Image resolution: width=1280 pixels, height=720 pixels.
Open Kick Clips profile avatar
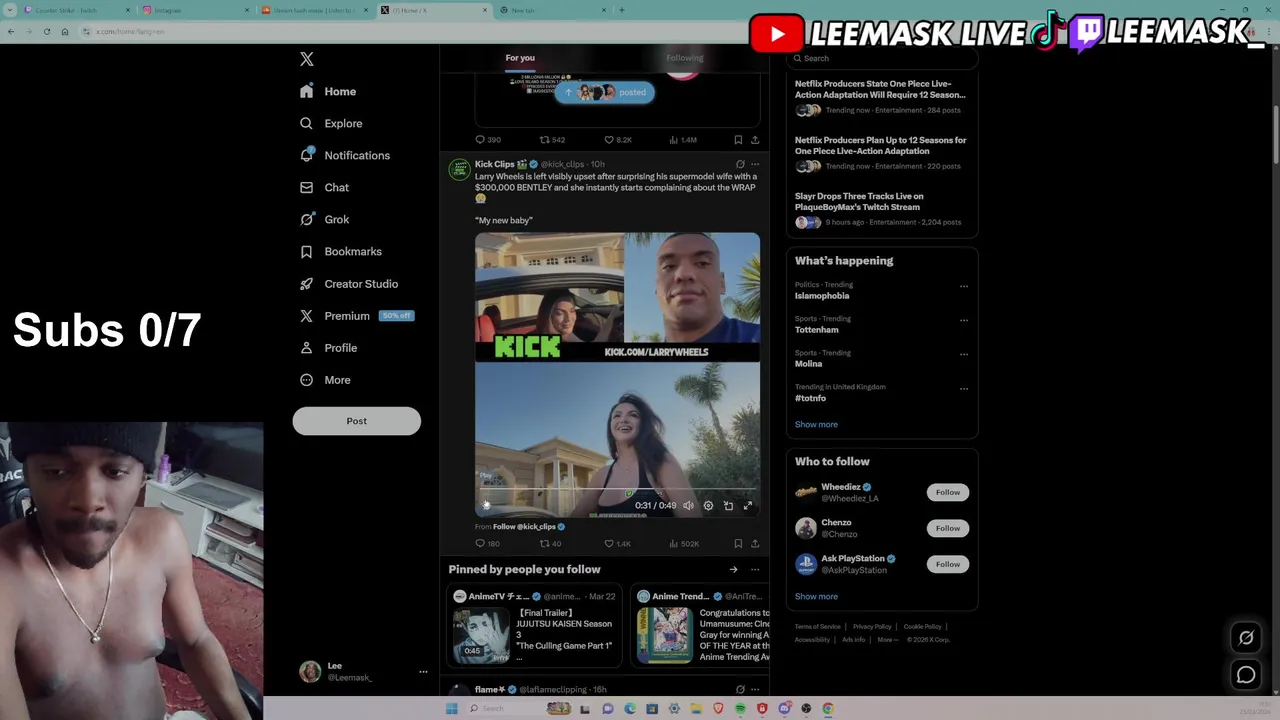click(459, 168)
